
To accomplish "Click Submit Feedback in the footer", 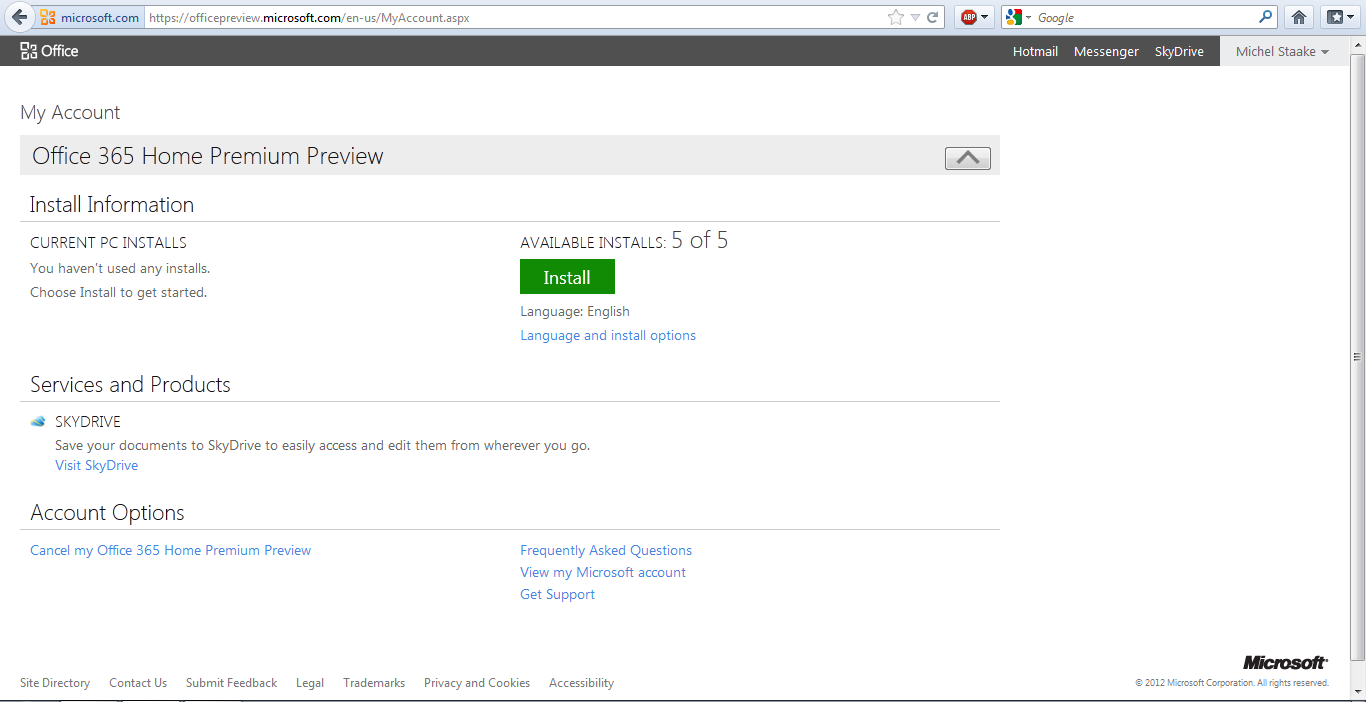I will point(231,683).
